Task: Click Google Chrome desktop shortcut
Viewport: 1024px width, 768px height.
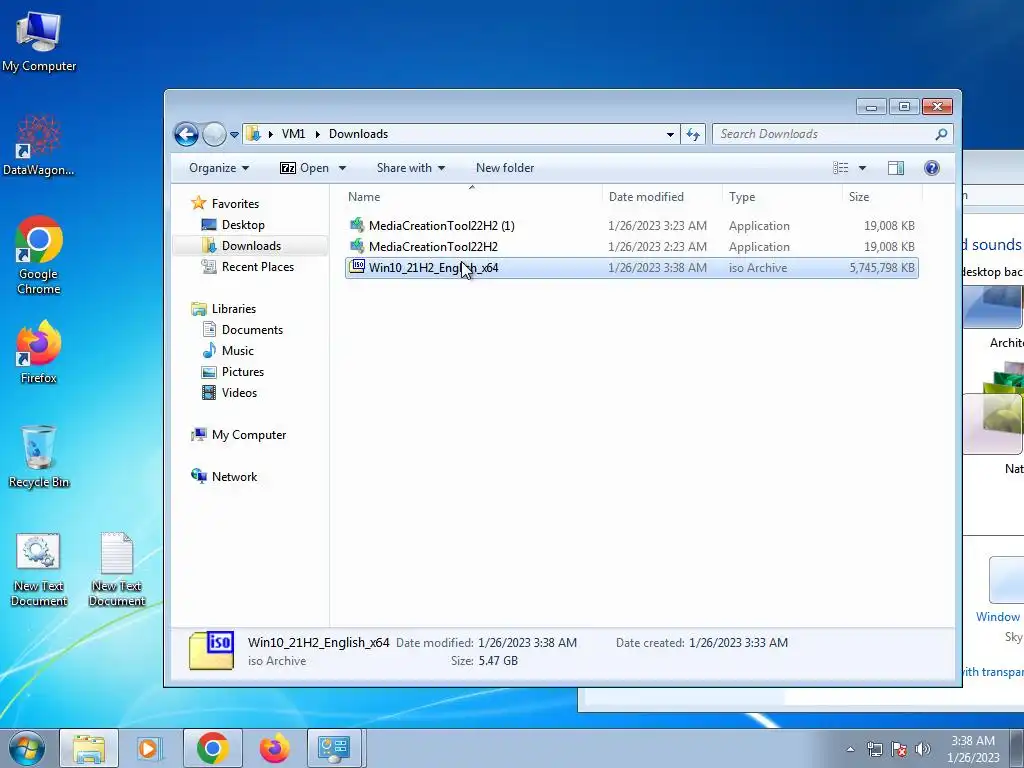Action: pyautogui.click(x=39, y=256)
